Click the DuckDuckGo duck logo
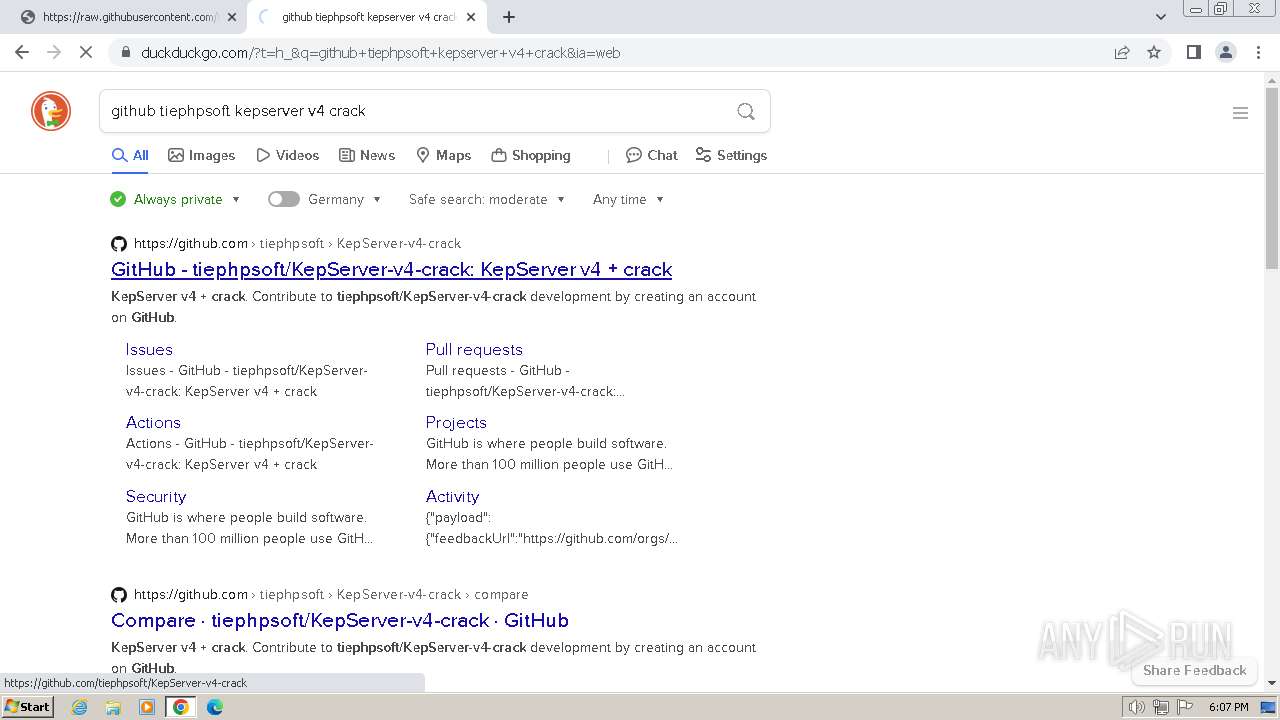The image size is (1280, 720). (51, 111)
